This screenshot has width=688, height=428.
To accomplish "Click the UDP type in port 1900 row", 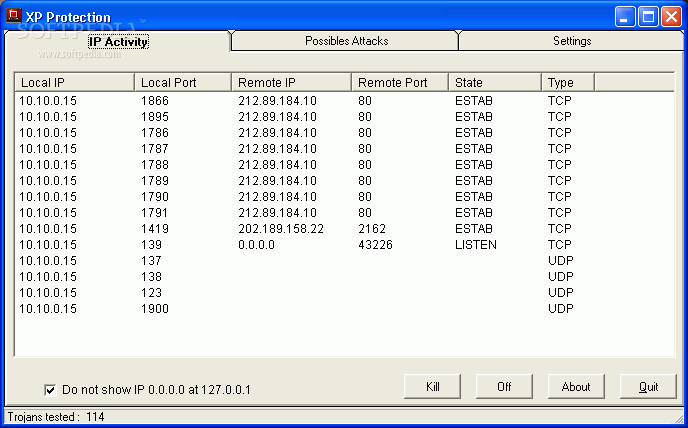I will (560, 309).
